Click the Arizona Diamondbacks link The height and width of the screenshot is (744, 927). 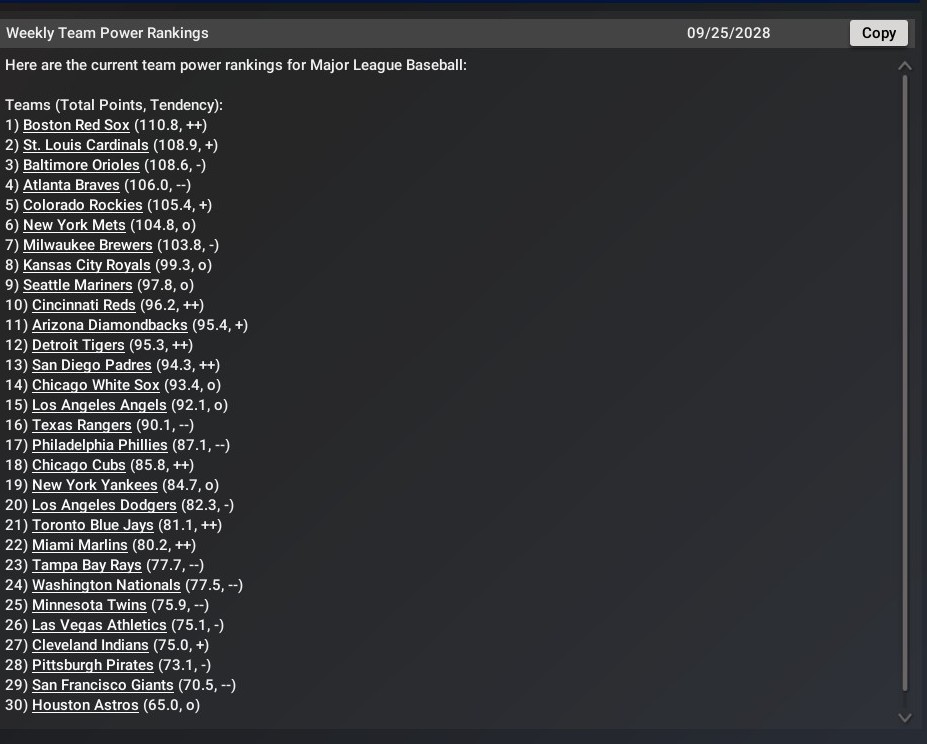(109, 325)
